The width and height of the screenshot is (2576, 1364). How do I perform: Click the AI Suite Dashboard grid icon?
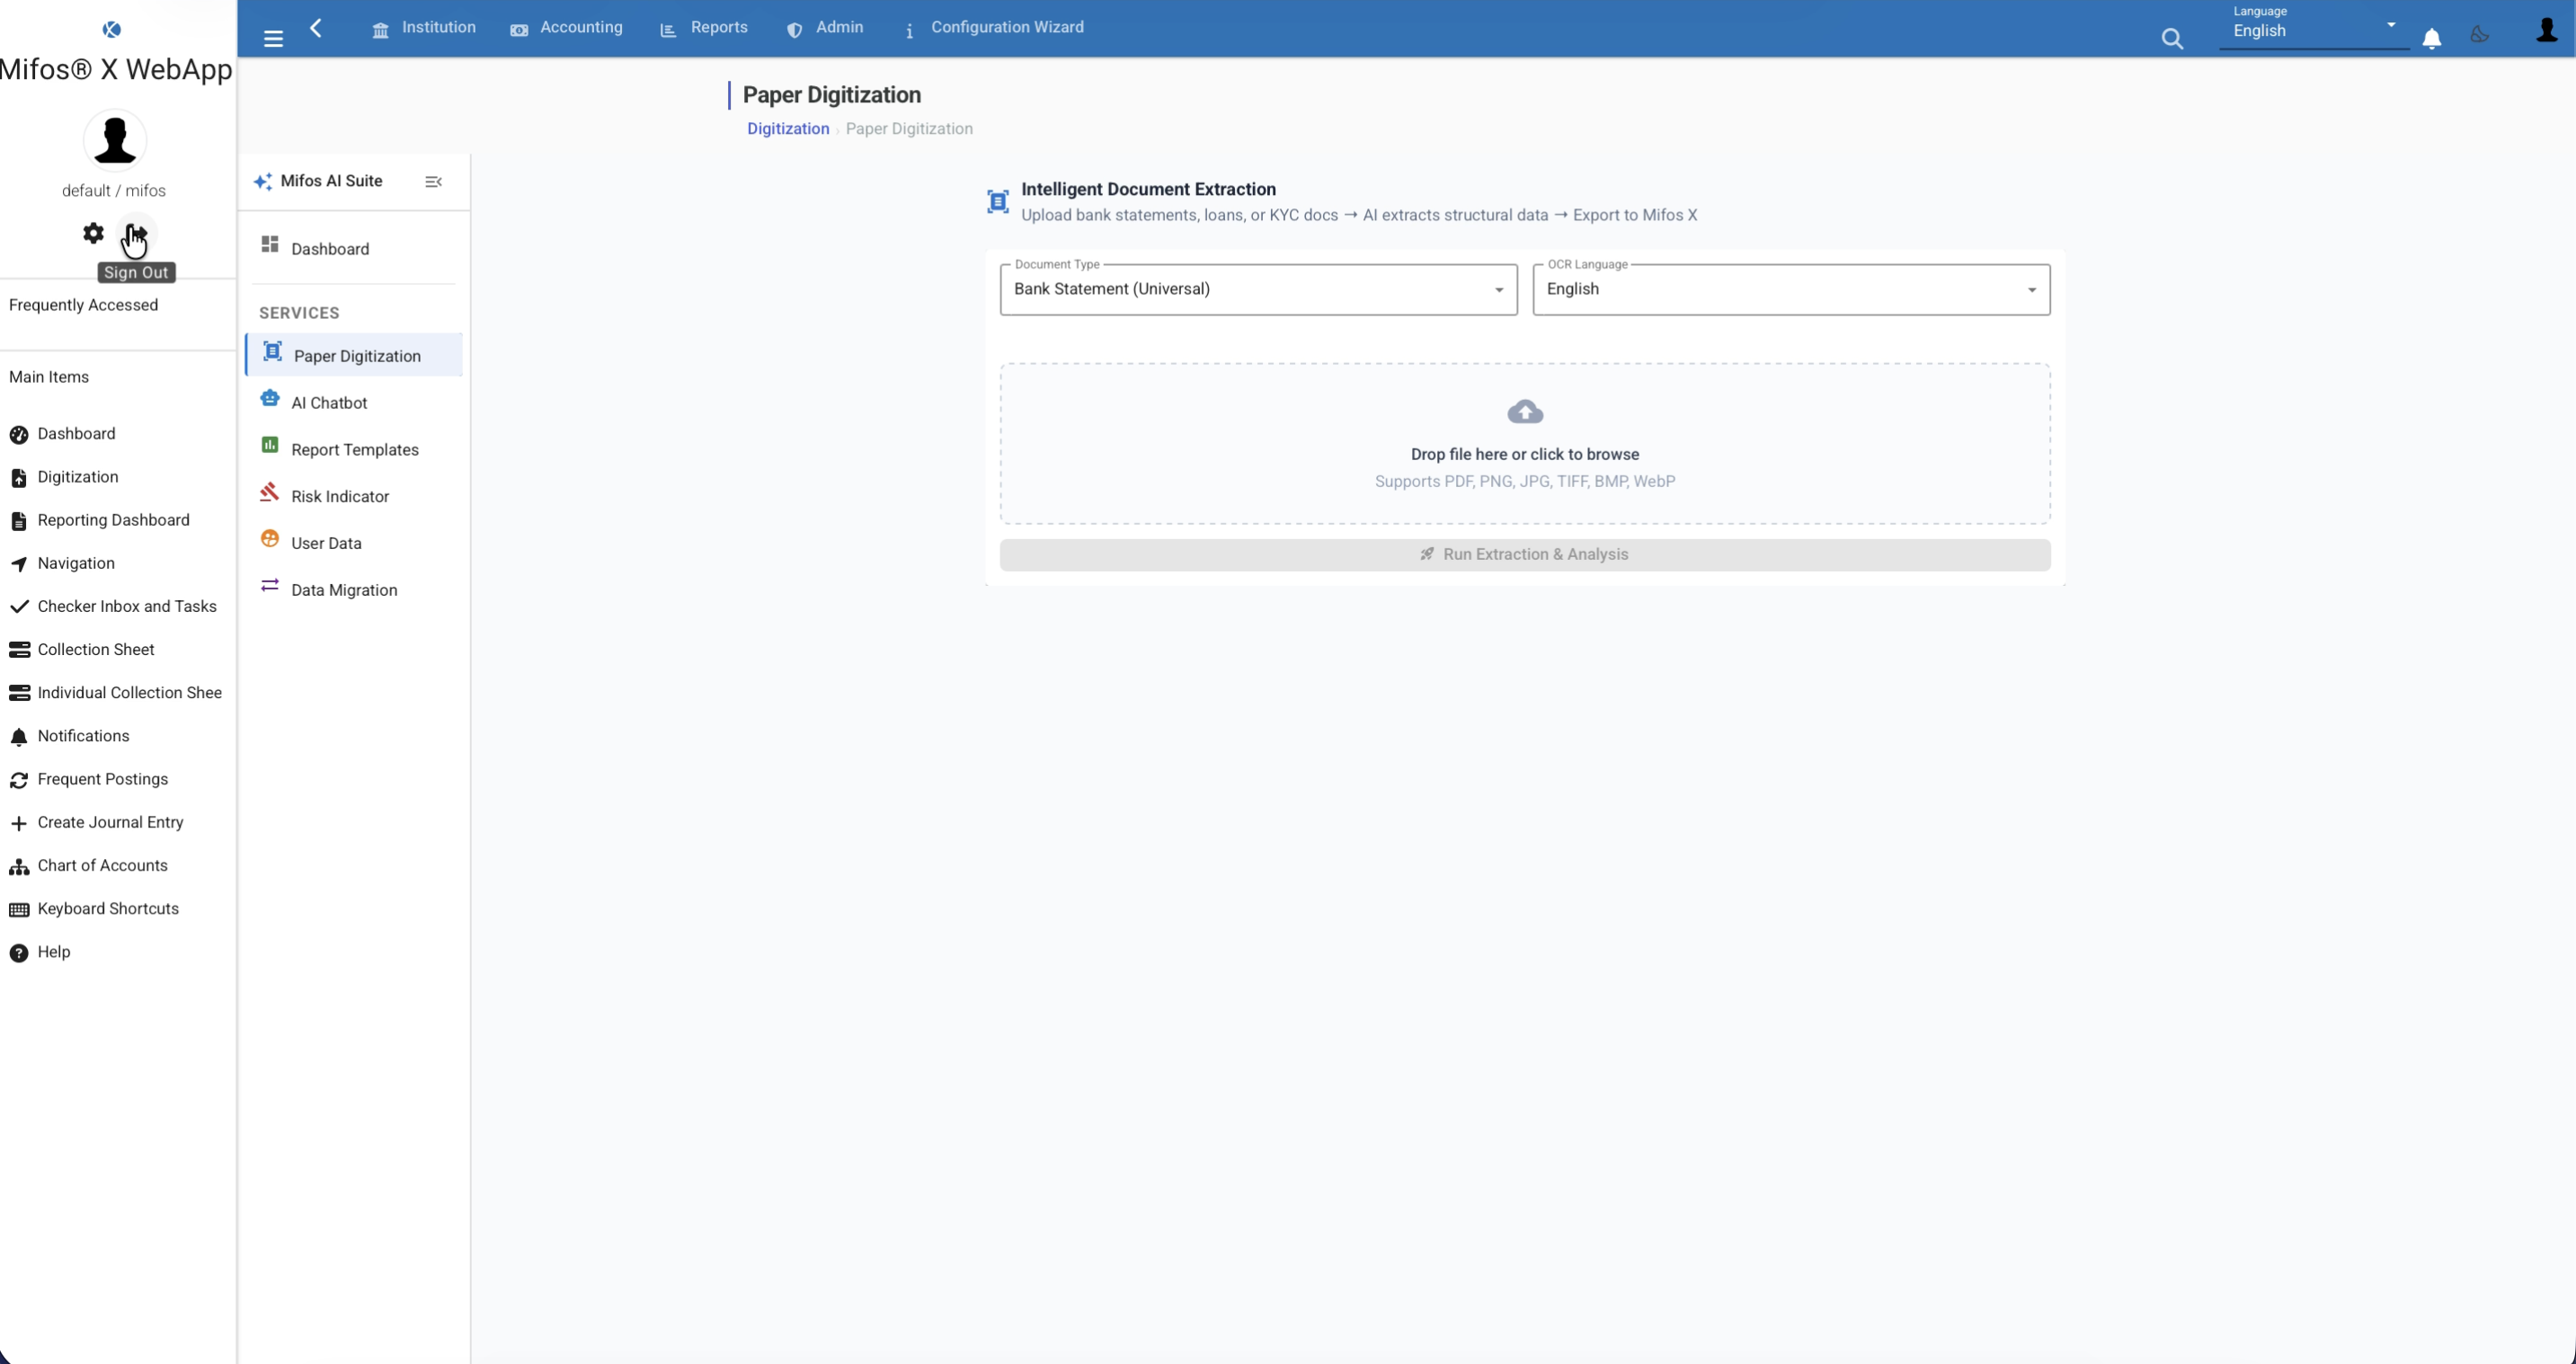point(270,244)
